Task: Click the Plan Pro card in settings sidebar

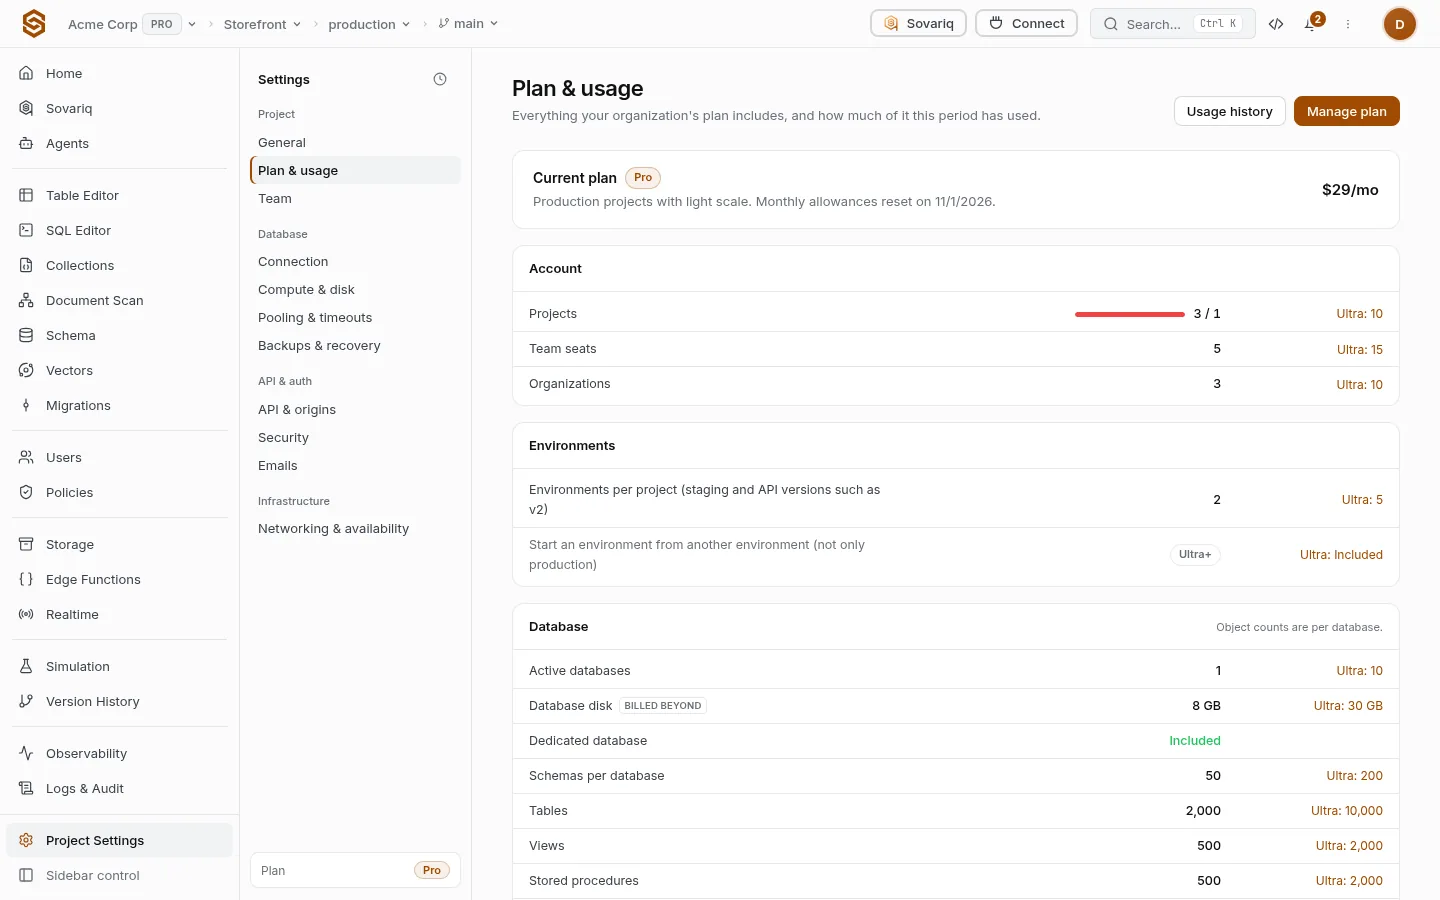Action: click(355, 870)
